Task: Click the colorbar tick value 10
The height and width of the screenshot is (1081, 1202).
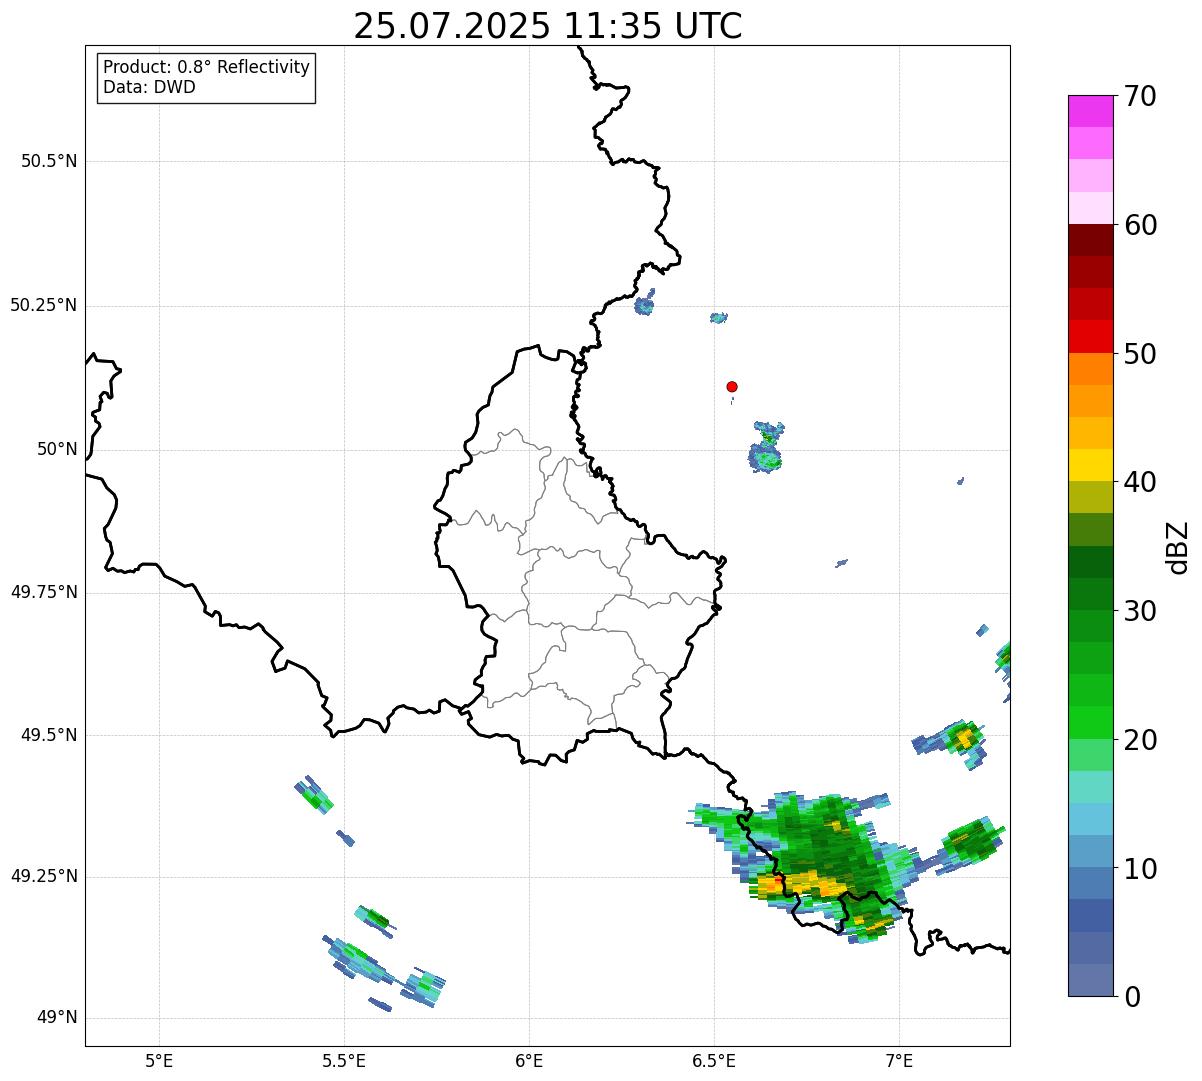Action: (x=1140, y=869)
